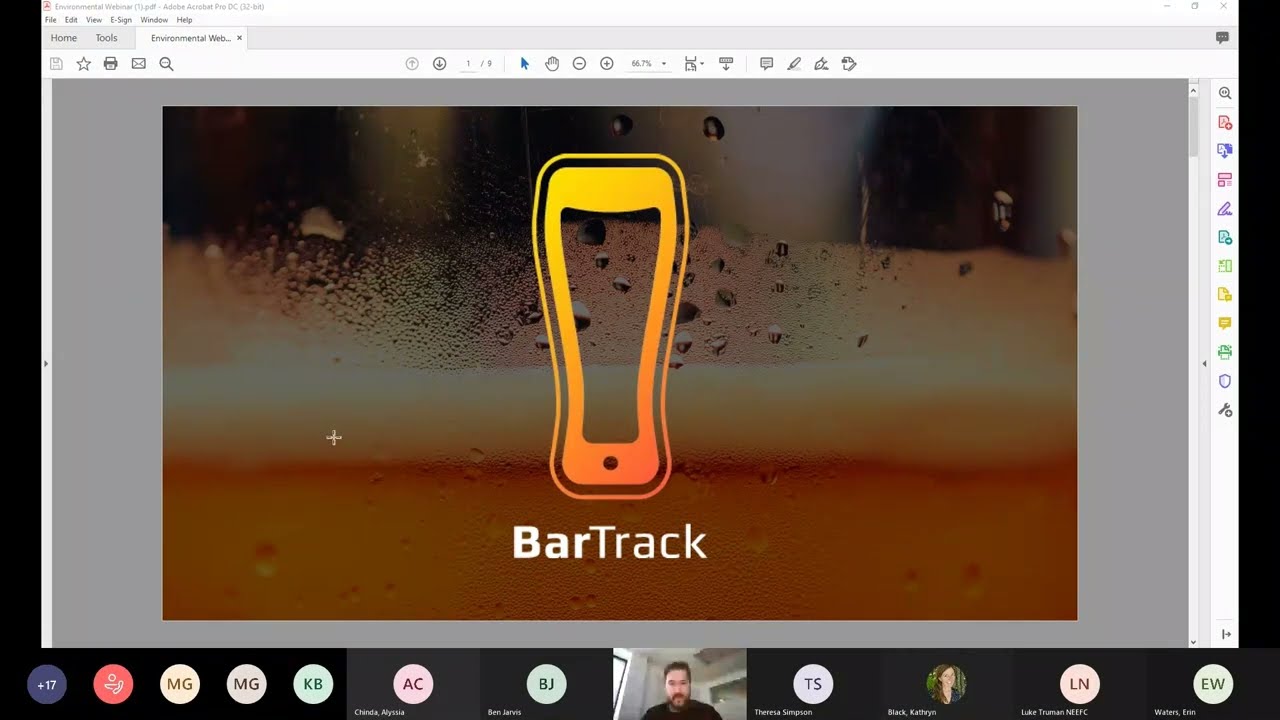Open Export PDF tool in right panel

tap(1225, 151)
